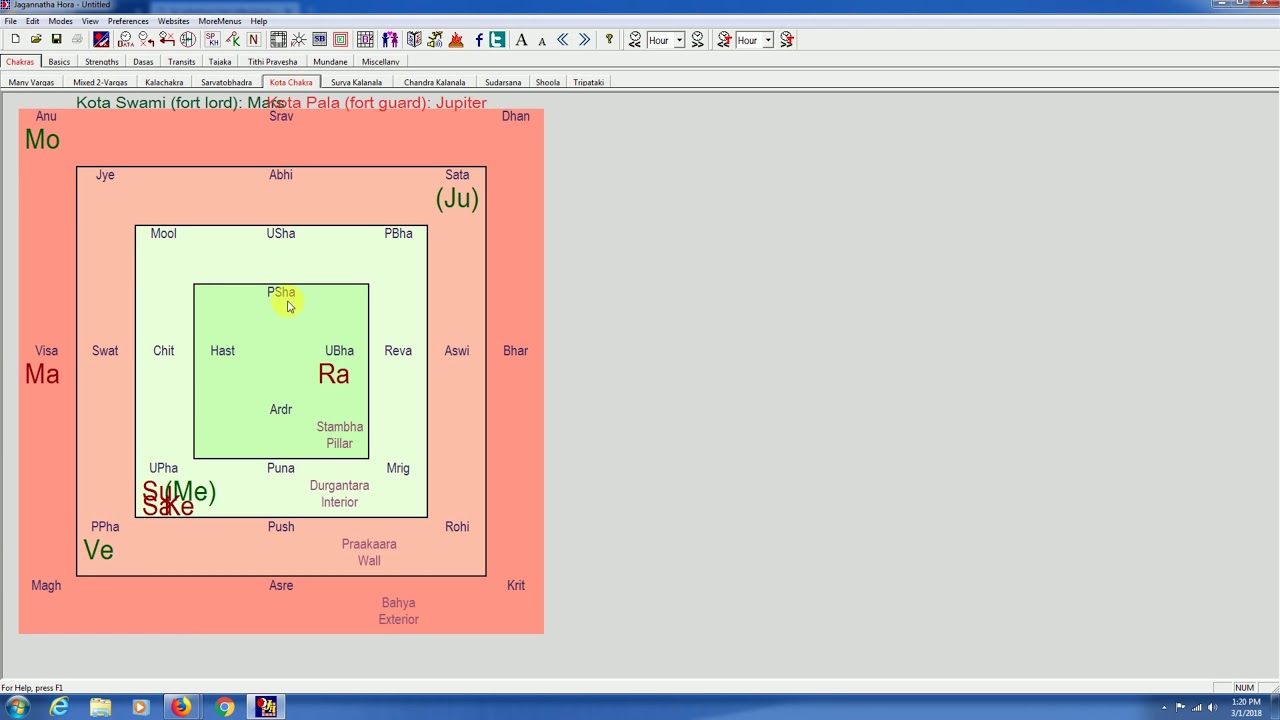
Task: Open a chart file with folder icon
Action: pos(36,40)
